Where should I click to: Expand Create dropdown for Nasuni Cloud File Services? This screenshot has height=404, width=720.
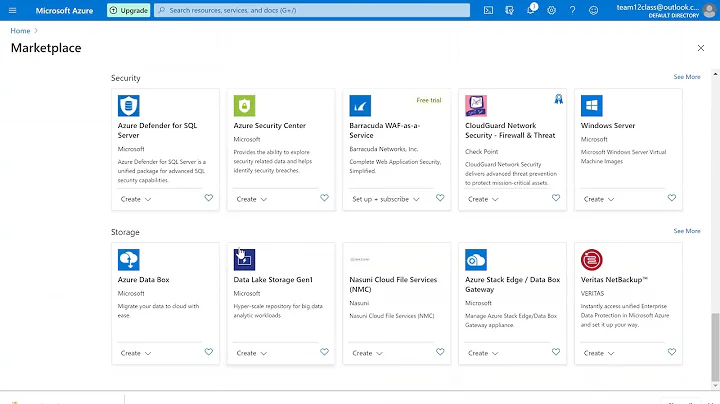coord(367,353)
